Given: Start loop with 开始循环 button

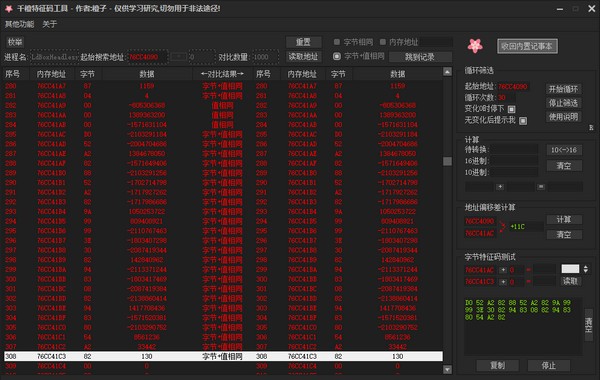Looking at the screenshot, I should click(x=564, y=89).
